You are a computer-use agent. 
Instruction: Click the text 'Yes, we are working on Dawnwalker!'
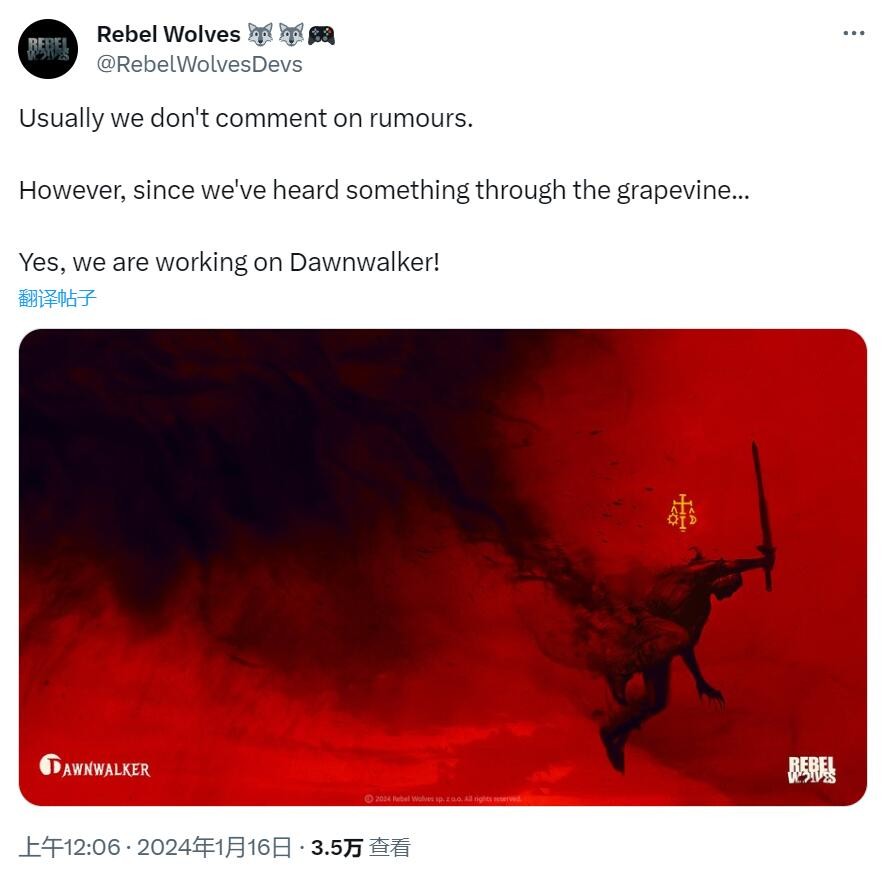coord(229,263)
